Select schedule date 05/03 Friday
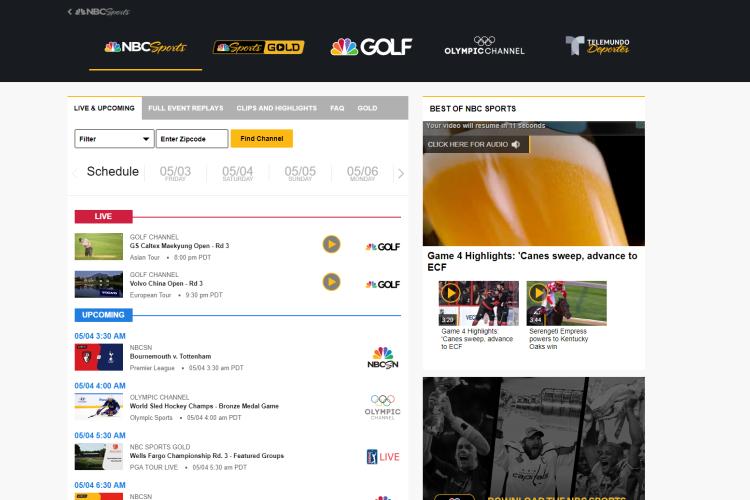 tap(175, 173)
